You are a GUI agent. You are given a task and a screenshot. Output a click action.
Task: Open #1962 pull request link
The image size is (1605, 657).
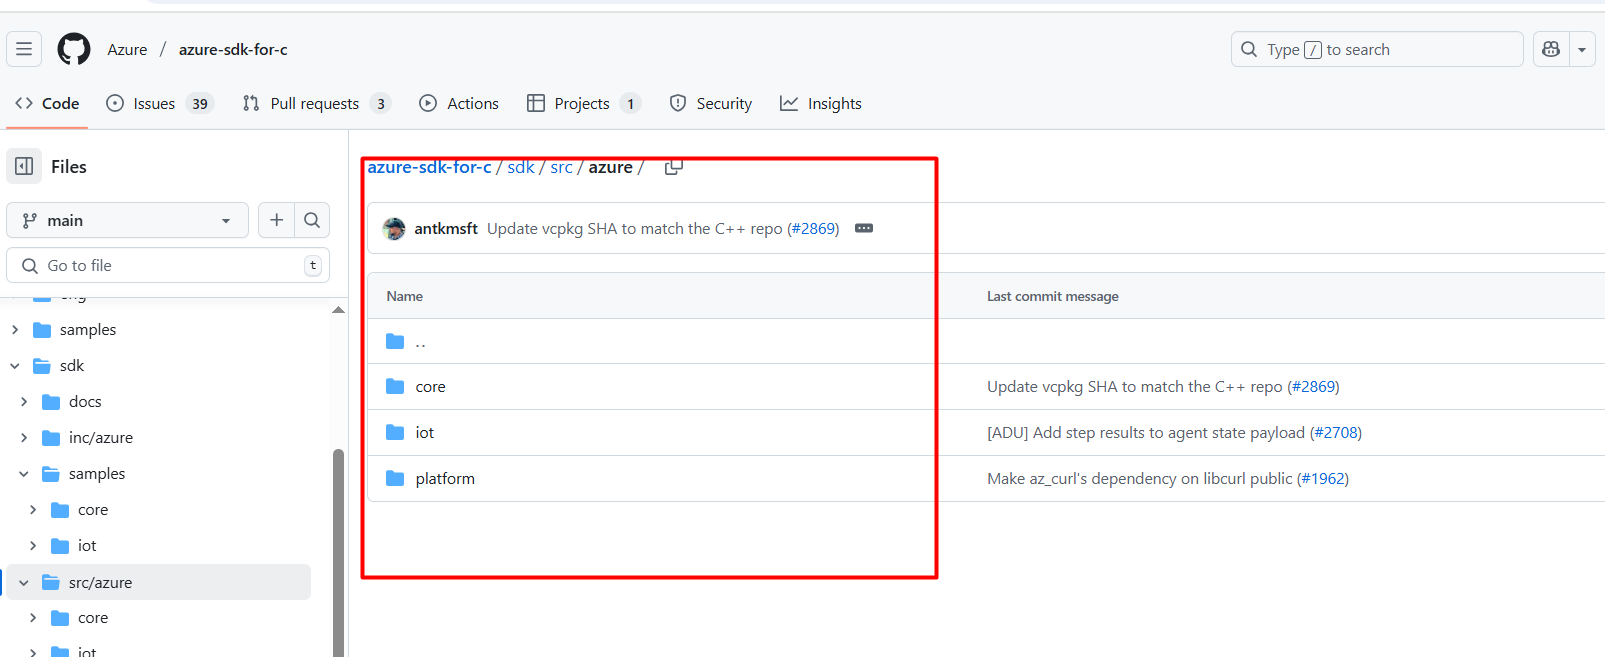click(1324, 479)
